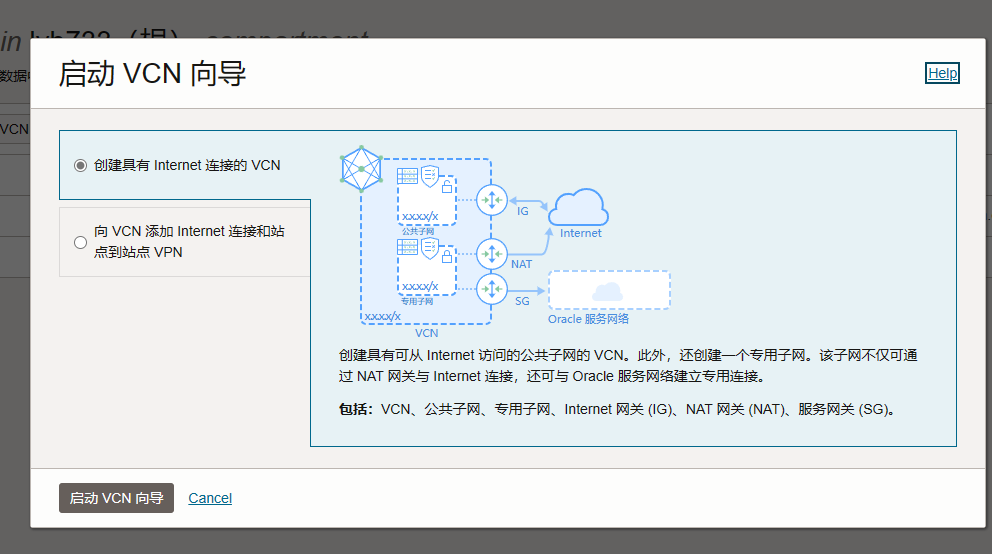The height and width of the screenshot is (554, 992).
Task: Click the VCN hexagon network icon
Action: tap(361, 169)
